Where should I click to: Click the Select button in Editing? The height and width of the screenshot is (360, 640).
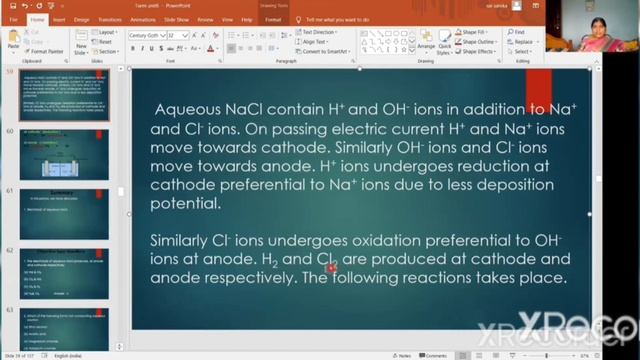[x=520, y=51]
